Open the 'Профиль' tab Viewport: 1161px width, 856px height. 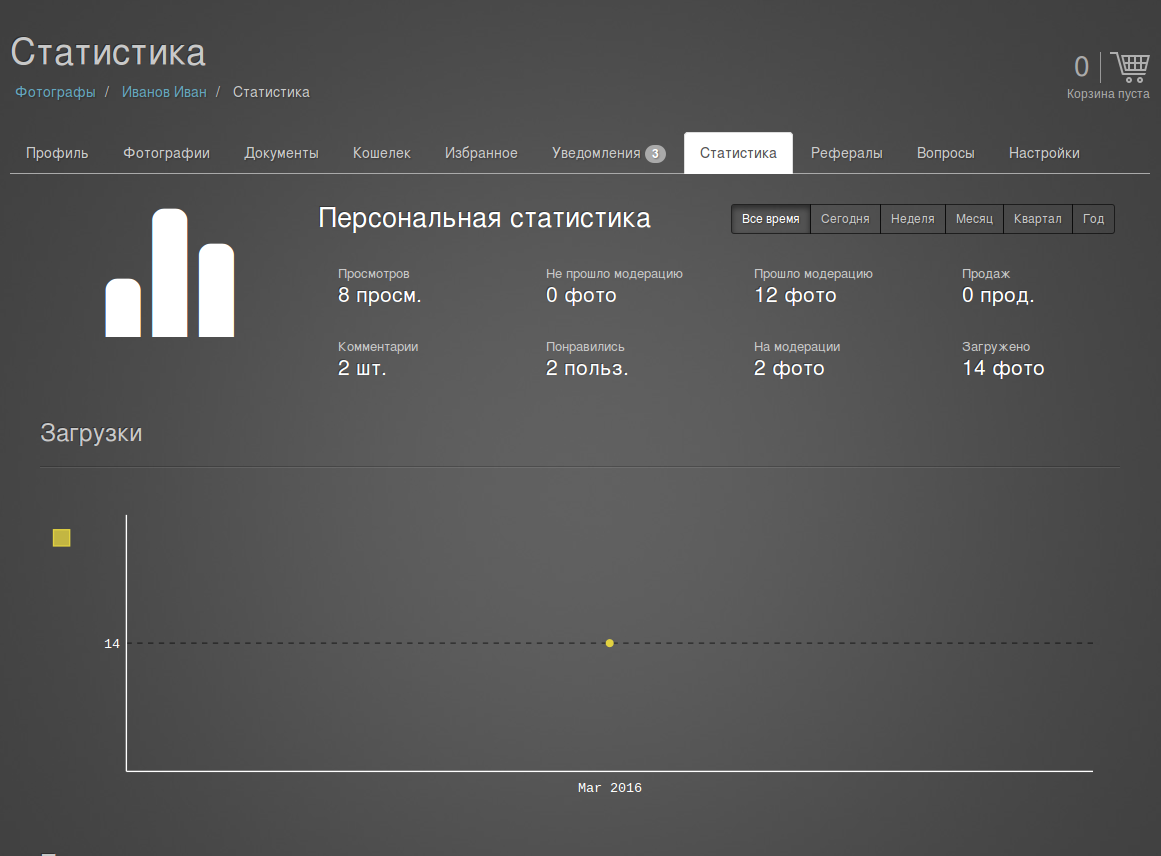57,153
